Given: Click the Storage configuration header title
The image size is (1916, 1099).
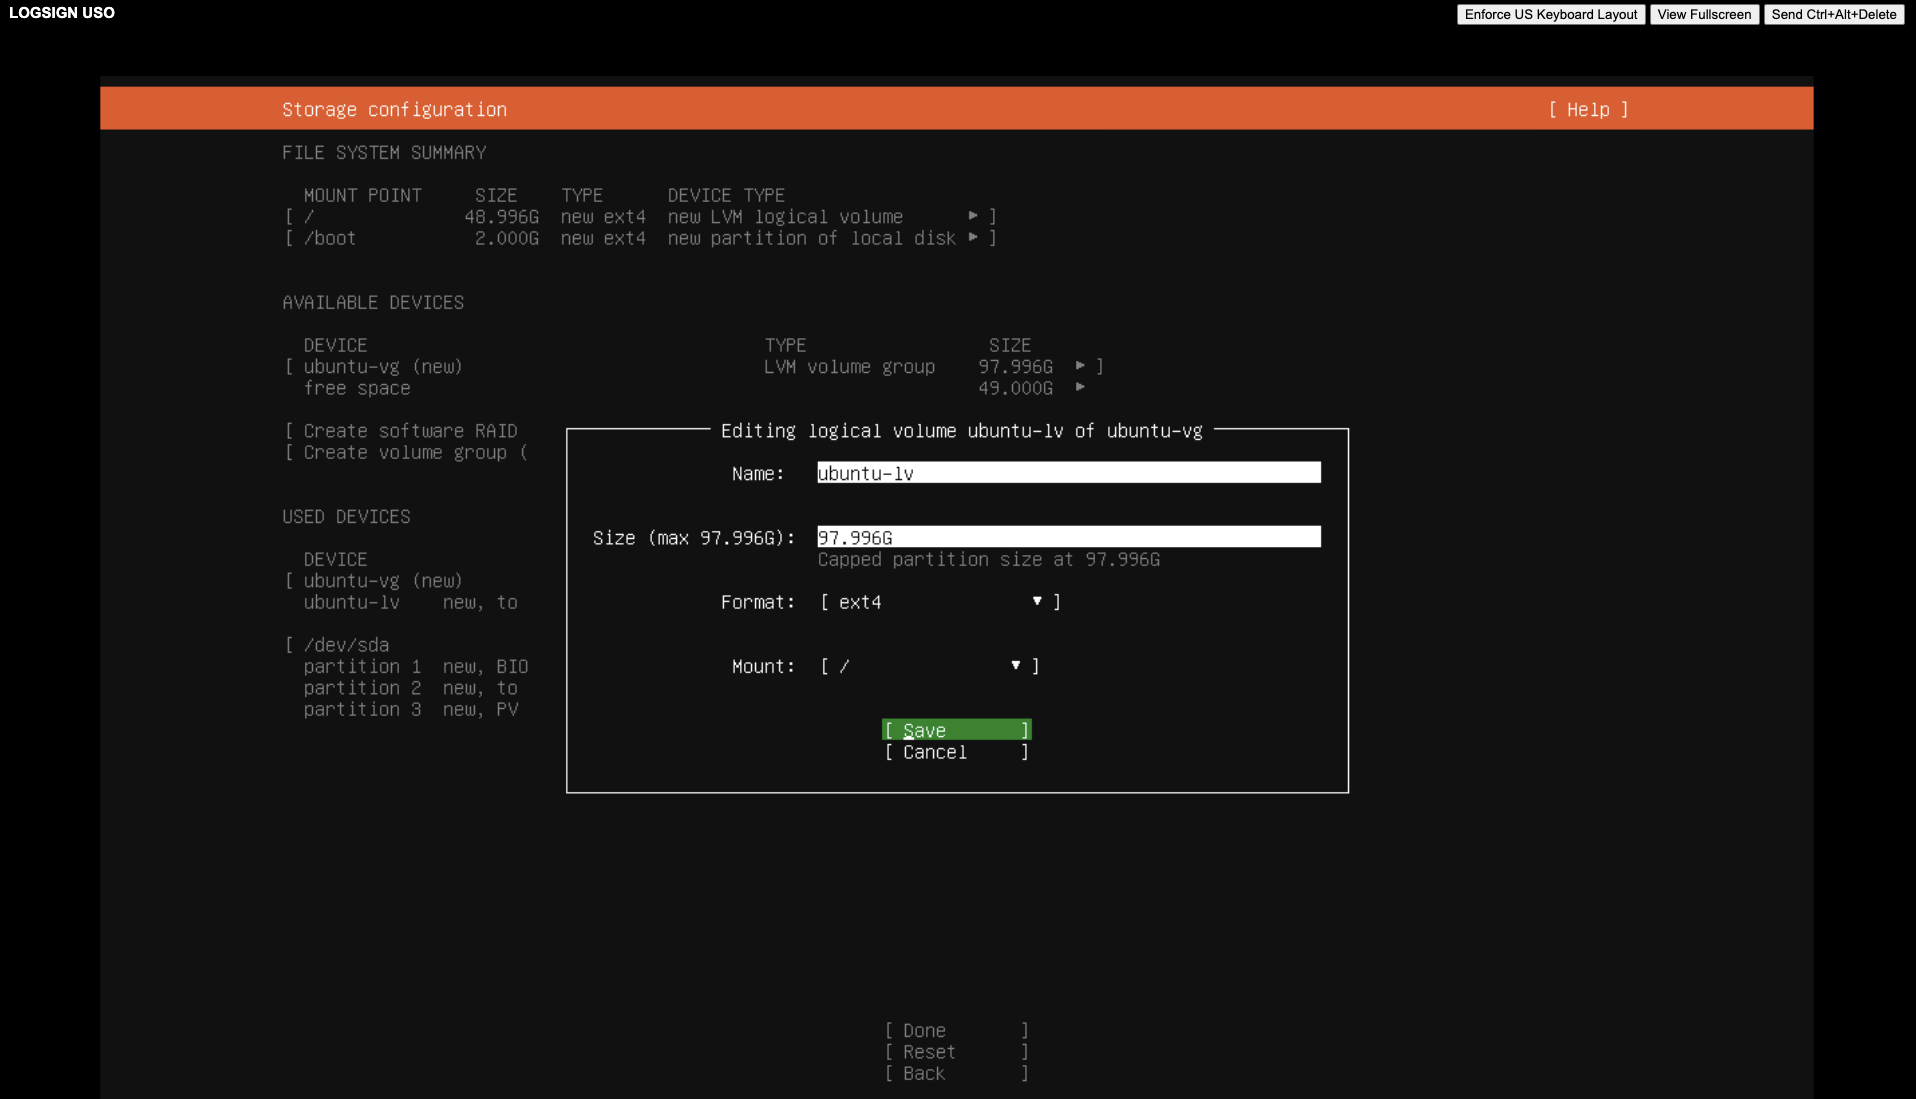Looking at the screenshot, I should [394, 109].
